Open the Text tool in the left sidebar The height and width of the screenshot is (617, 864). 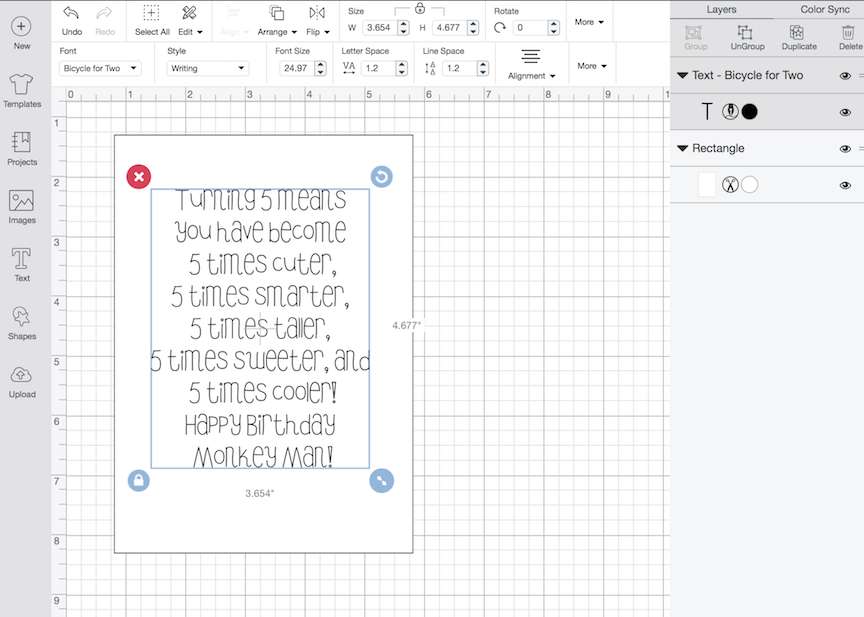tap(21, 262)
